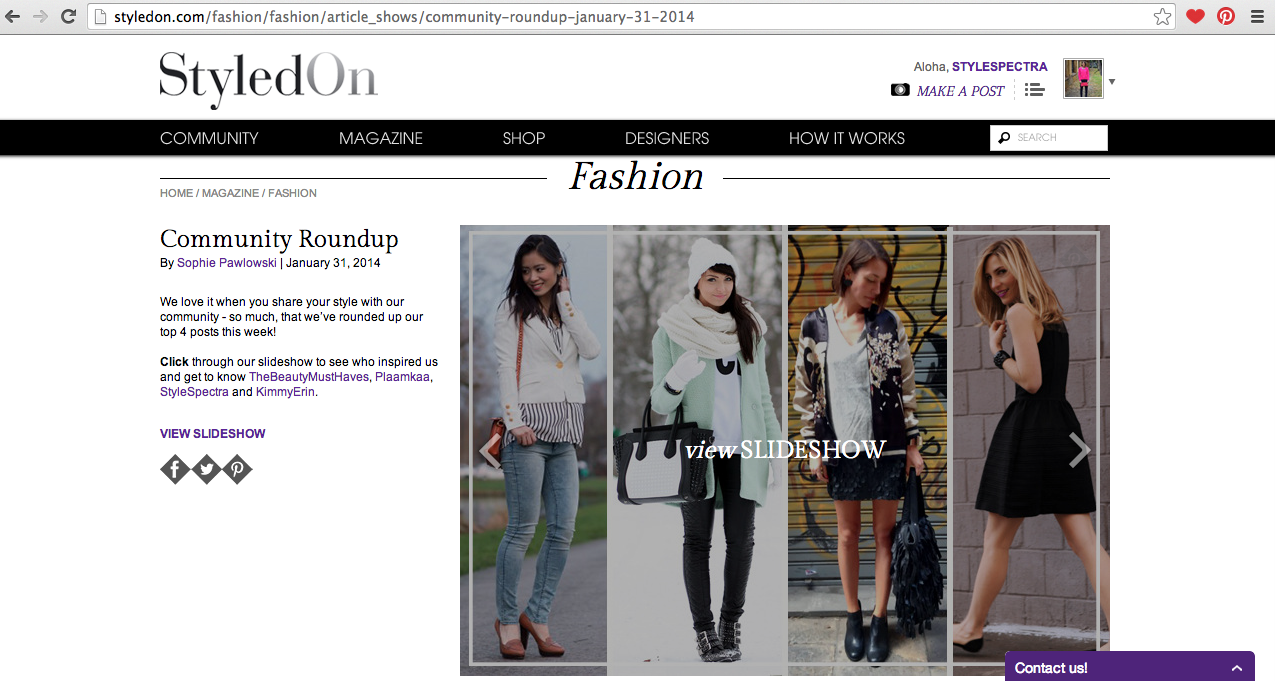
Task: Reload the page with the refresh icon
Action: click(68, 16)
